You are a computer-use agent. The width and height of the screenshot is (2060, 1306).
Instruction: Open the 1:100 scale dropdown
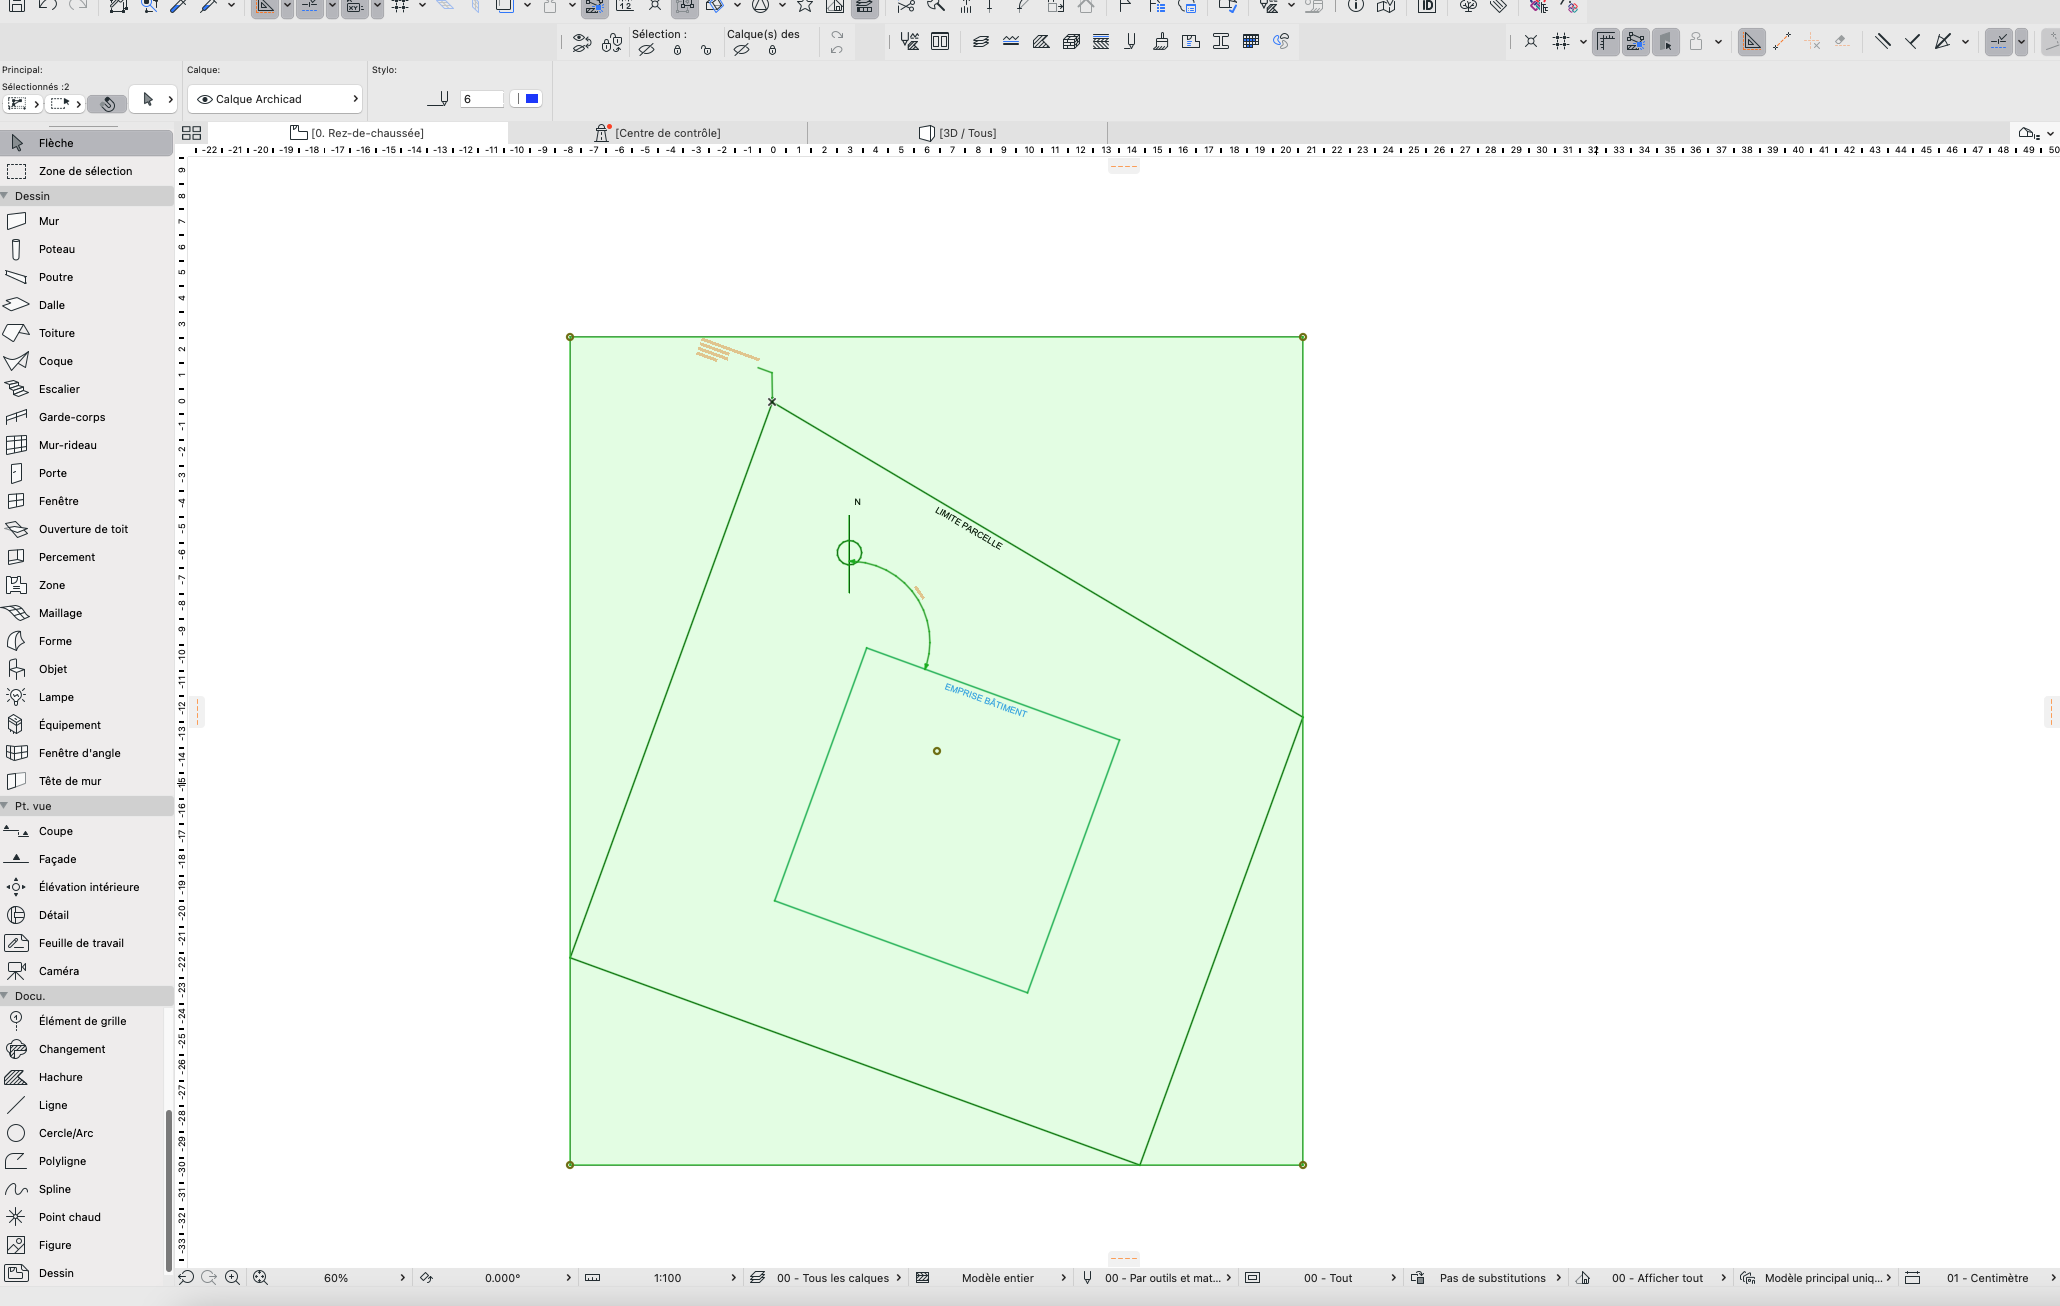coord(667,1278)
